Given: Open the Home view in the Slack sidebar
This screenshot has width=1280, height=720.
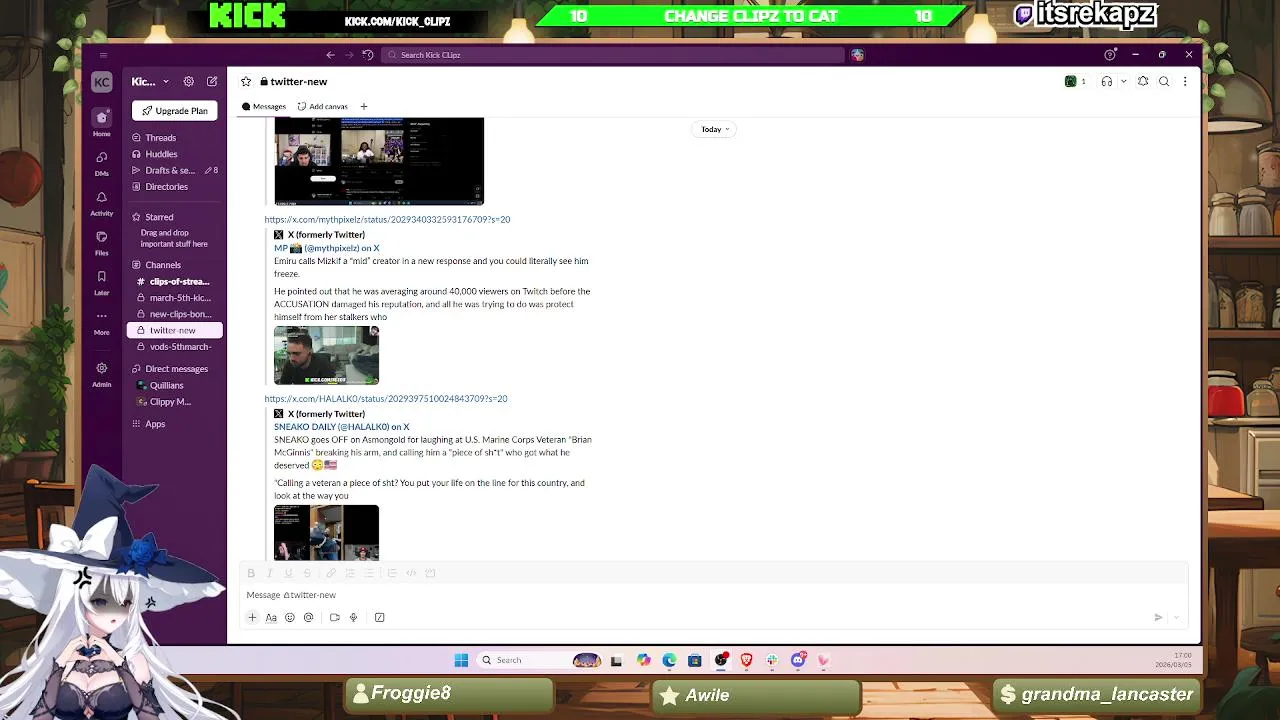Looking at the screenshot, I should [x=101, y=122].
